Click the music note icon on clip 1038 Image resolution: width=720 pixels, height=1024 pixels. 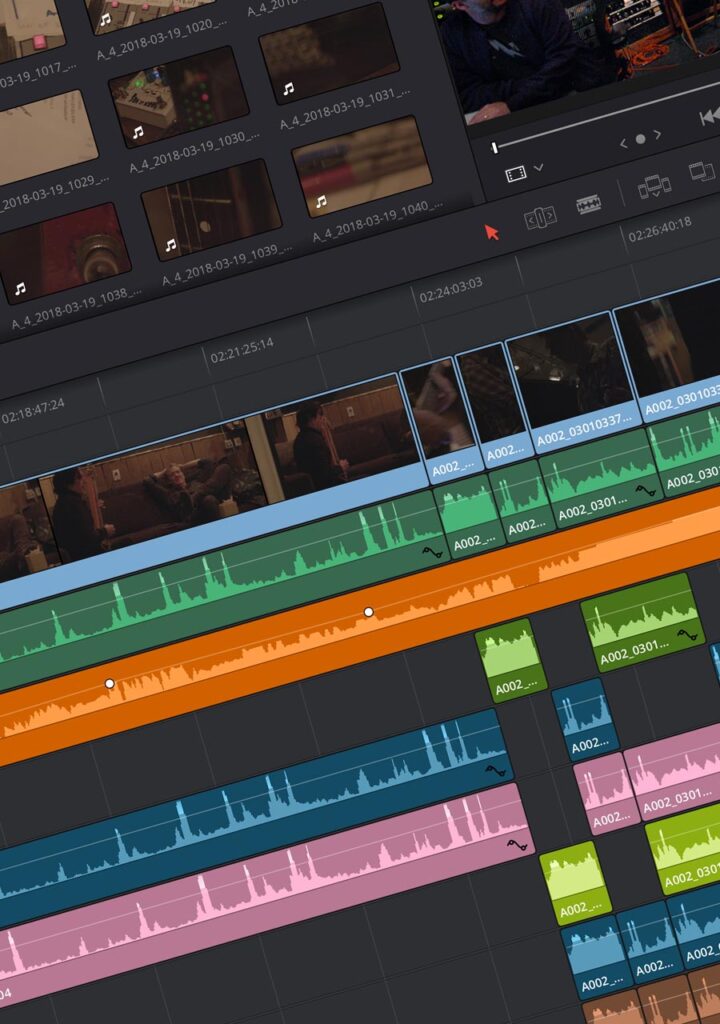[19, 289]
